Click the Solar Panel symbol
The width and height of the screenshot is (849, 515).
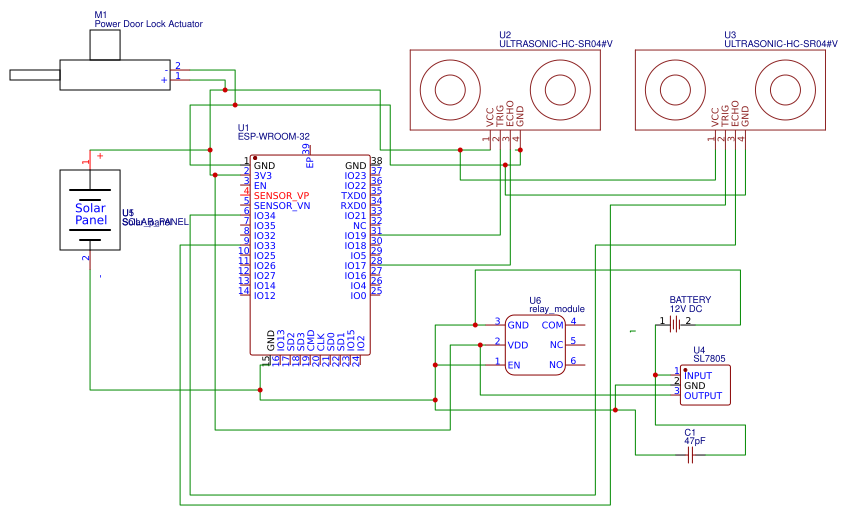90,210
